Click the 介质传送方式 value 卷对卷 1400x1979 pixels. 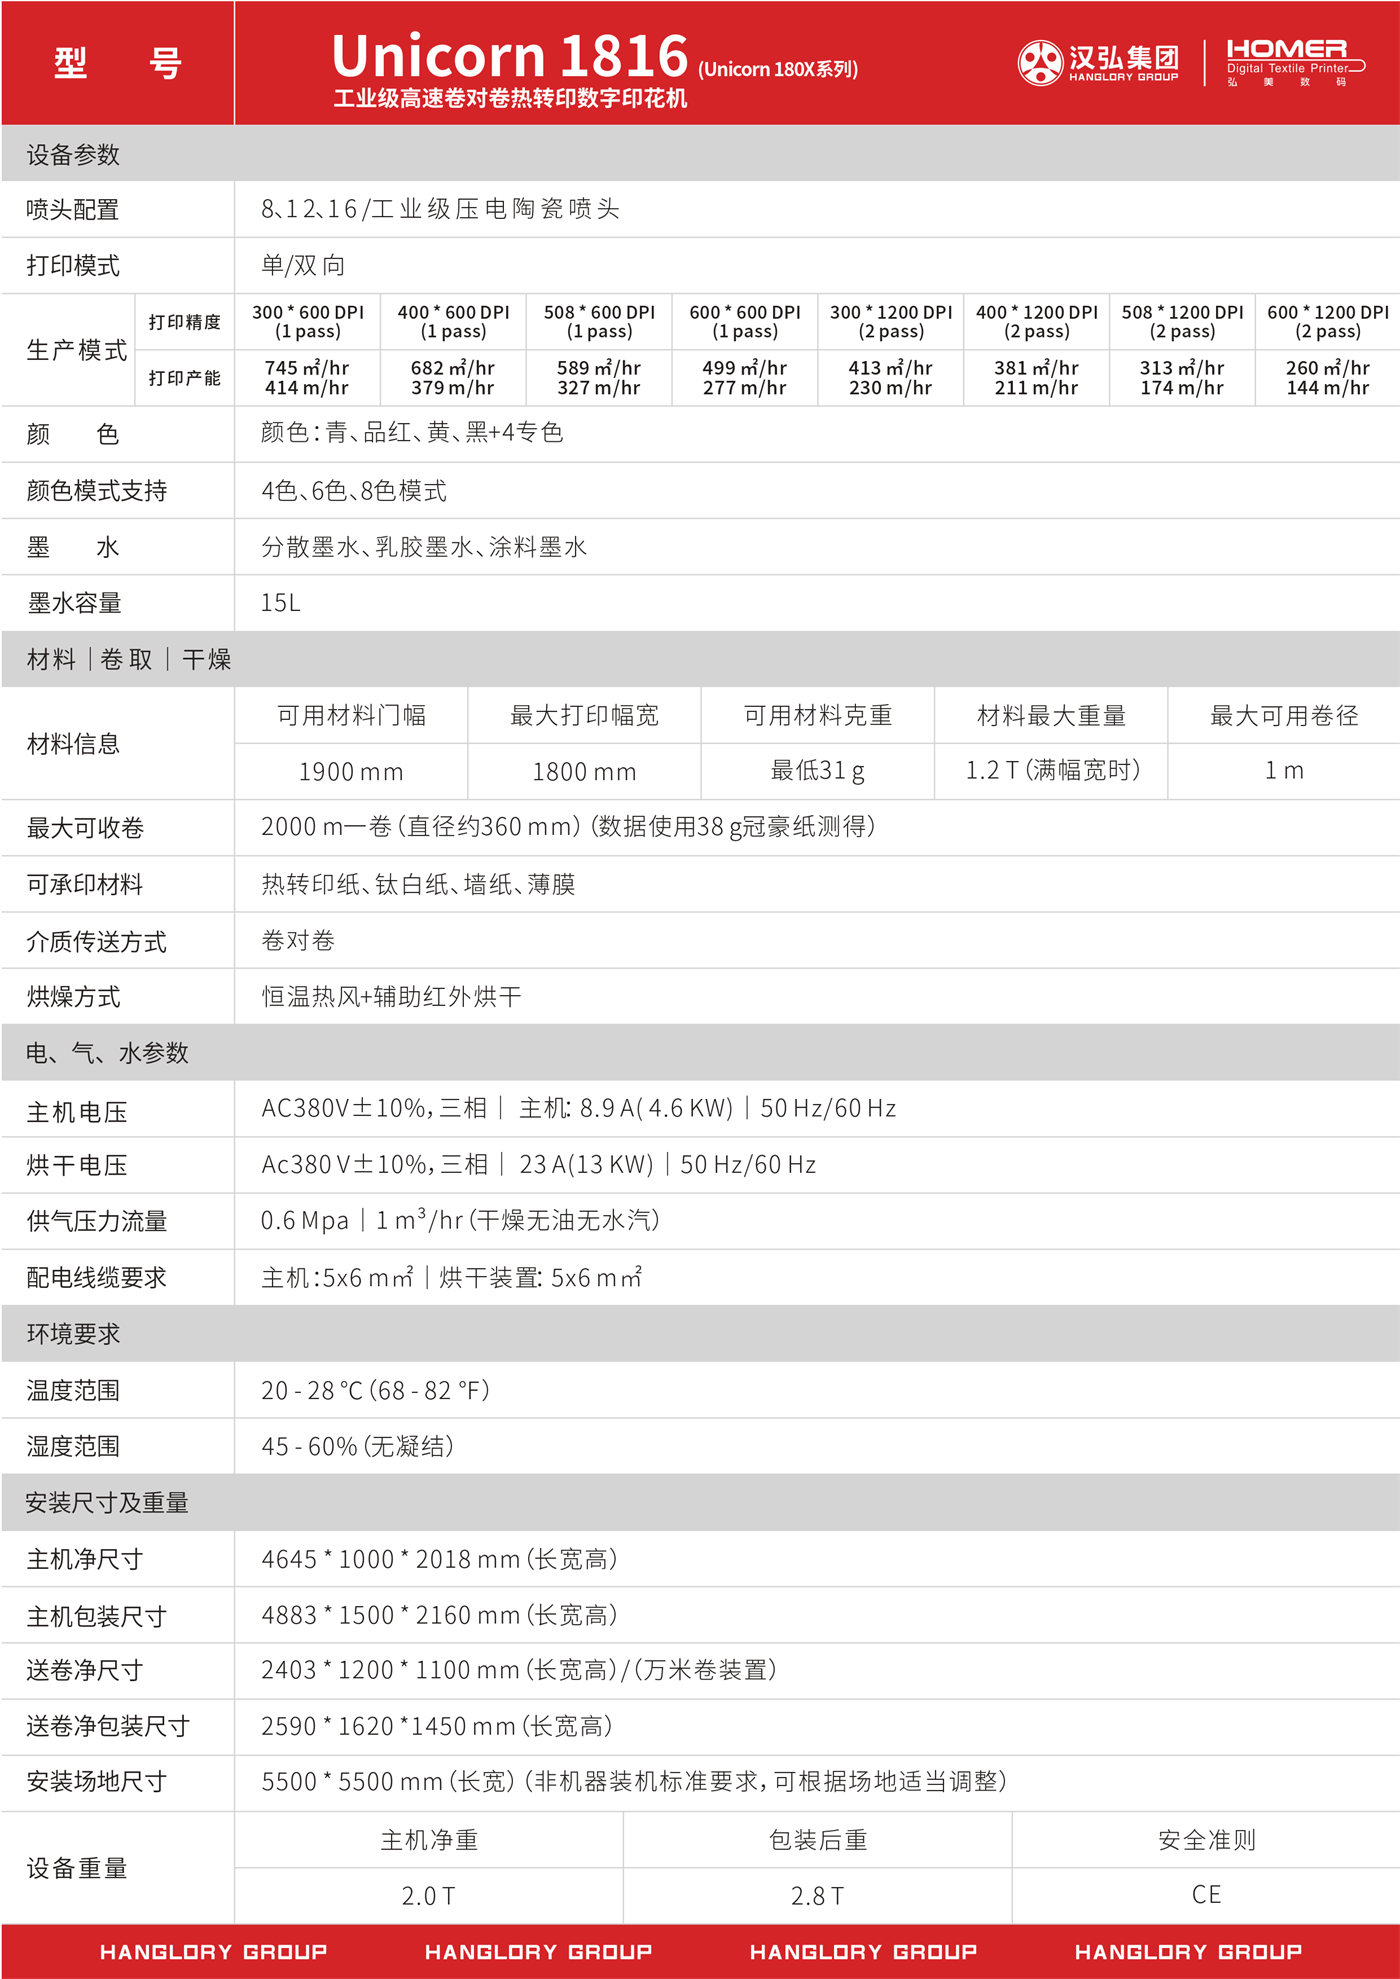click(298, 940)
